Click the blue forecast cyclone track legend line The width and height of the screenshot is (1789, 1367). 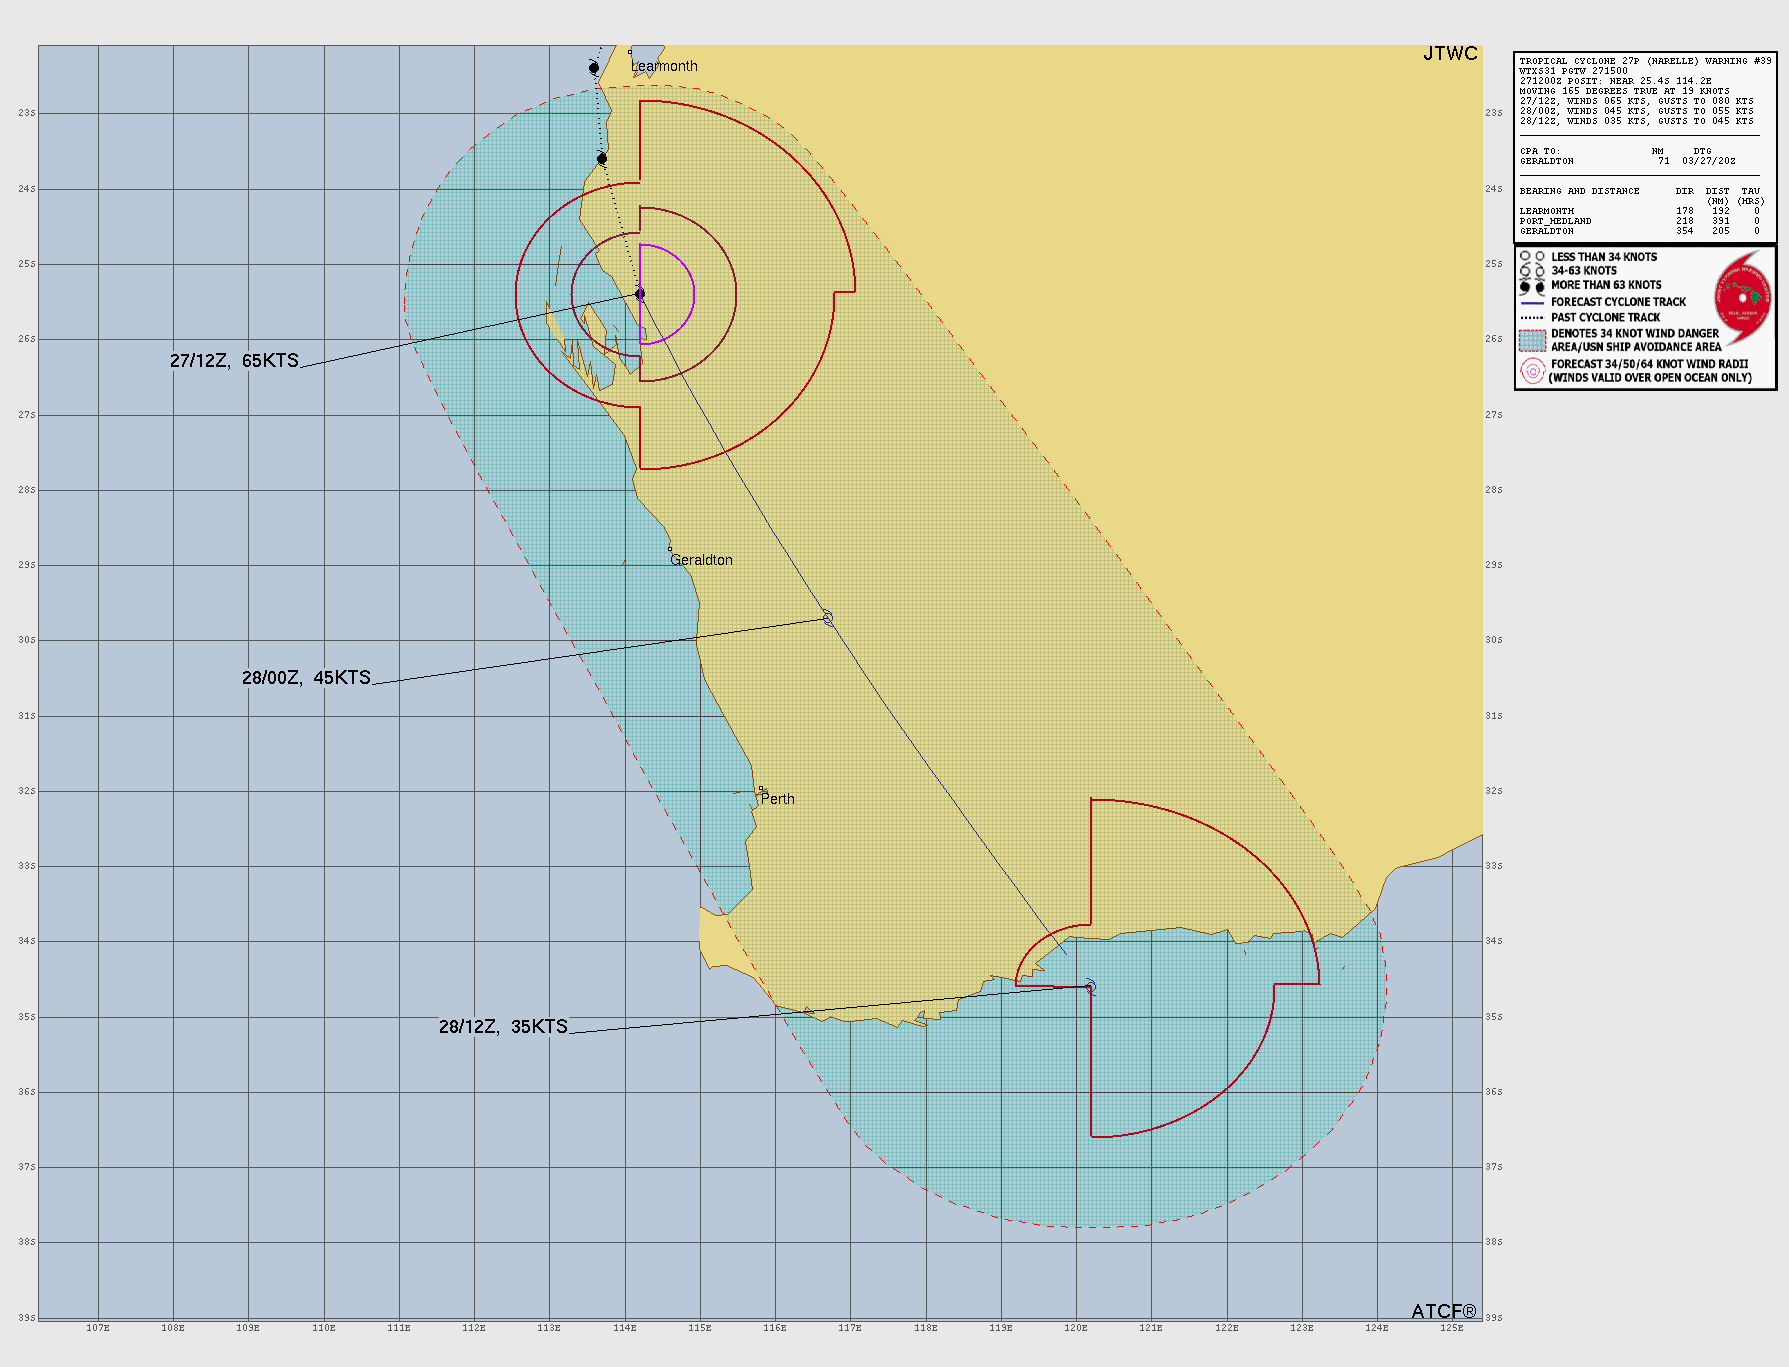(1532, 302)
